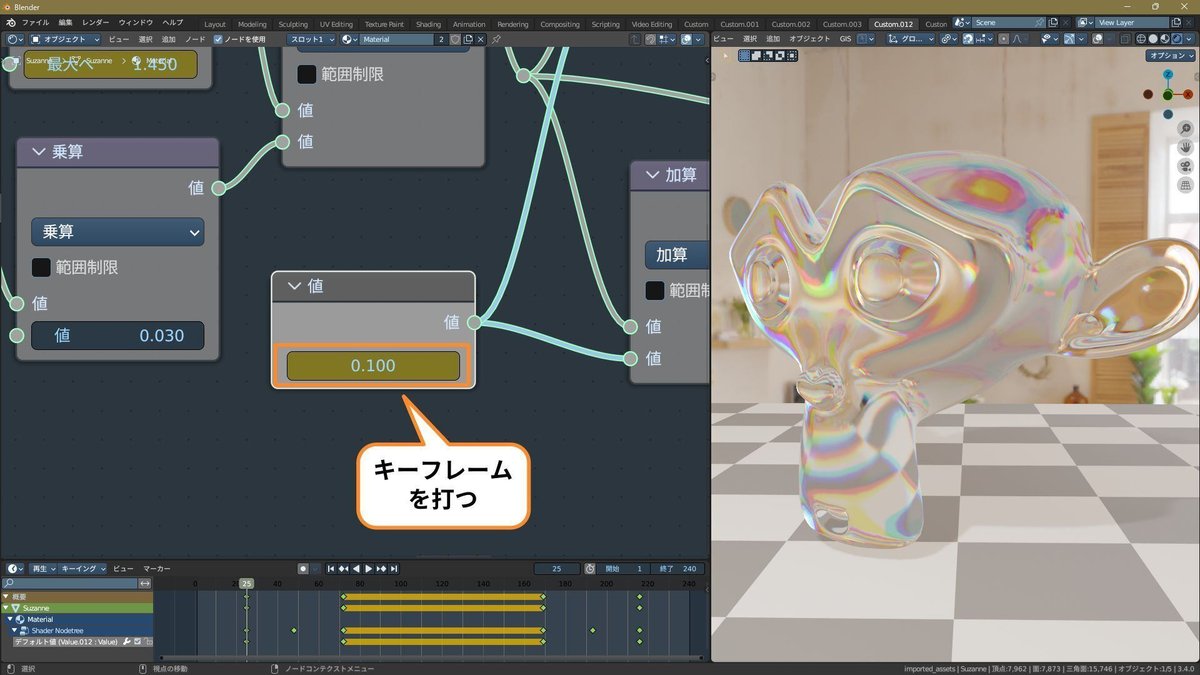Open the 乗算 operation dropdown in node
The height and width of the screenshot is (675, 1200).
click(x=118, y=231)
